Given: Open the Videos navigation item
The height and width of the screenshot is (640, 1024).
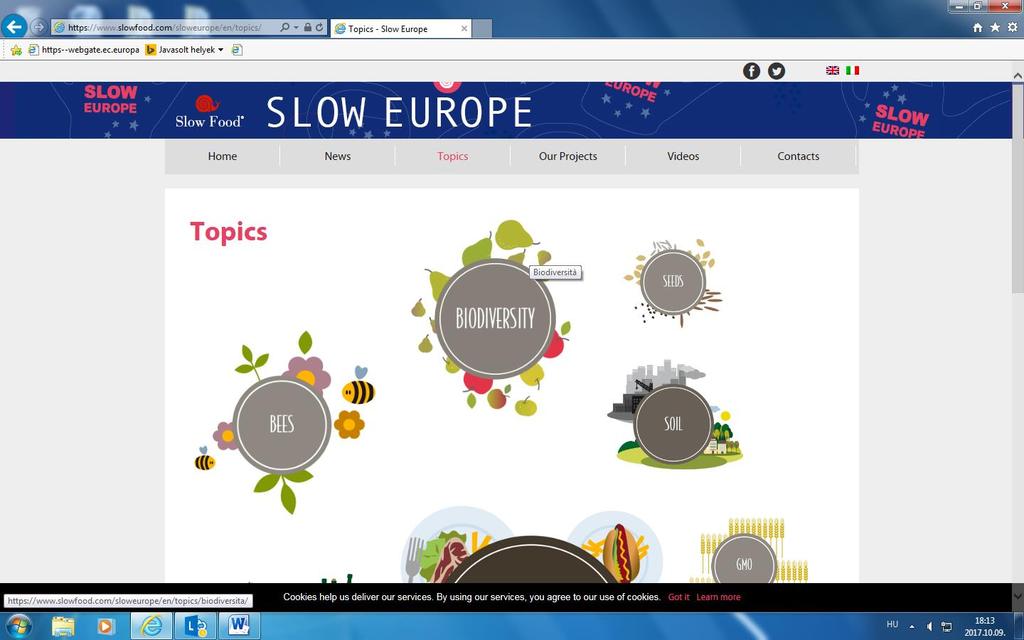Looking at the screenshot, I should 683,156.
